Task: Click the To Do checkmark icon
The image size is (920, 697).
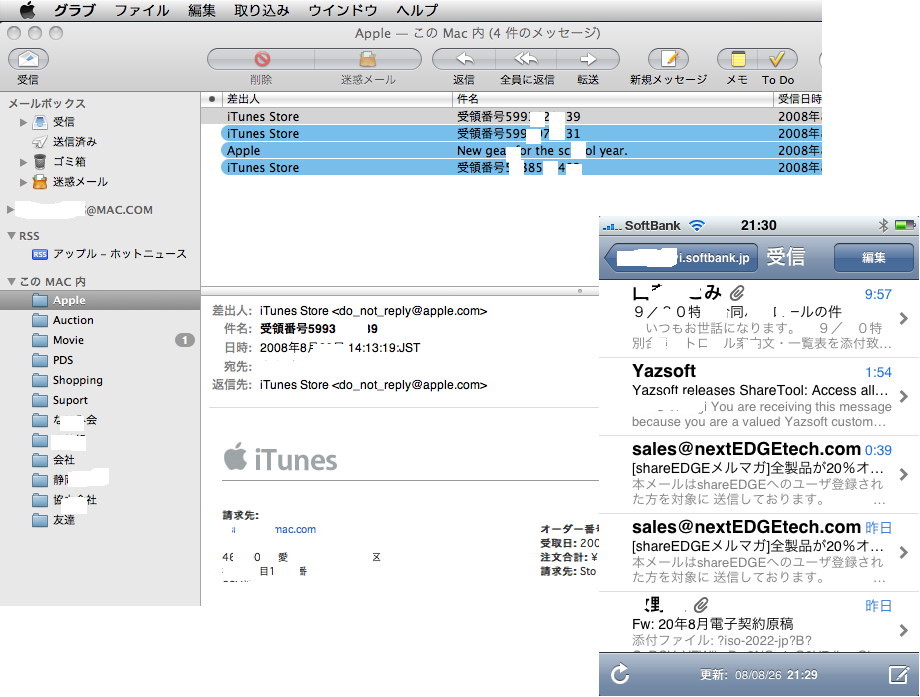Action: tap(777, 59)
